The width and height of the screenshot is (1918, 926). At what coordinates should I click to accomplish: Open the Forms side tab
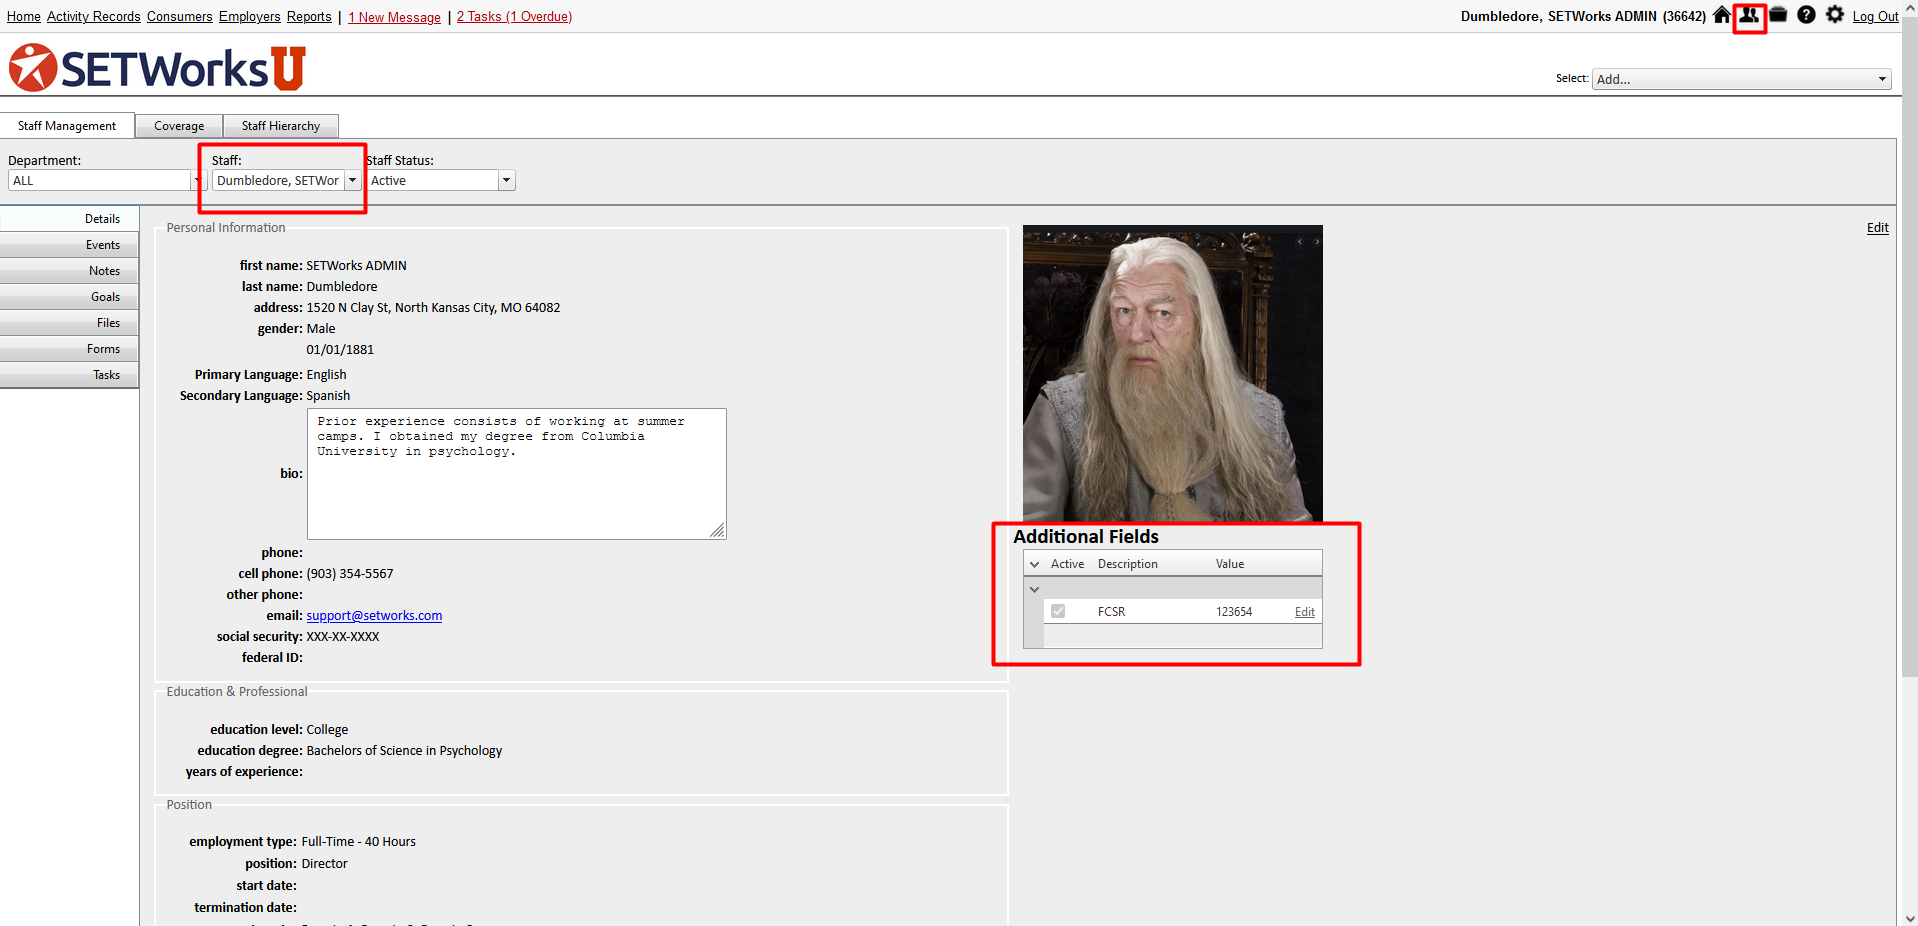tap(69, 349)
